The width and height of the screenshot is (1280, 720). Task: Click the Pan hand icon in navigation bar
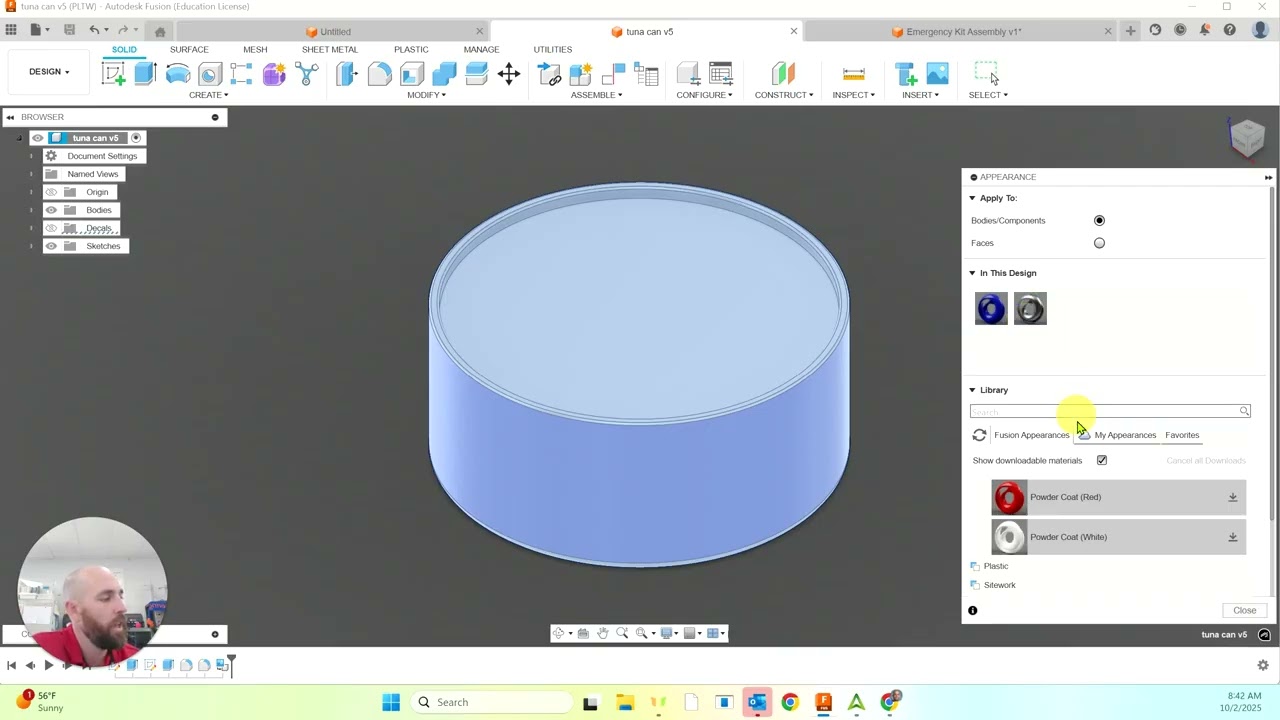pos(603,633)
